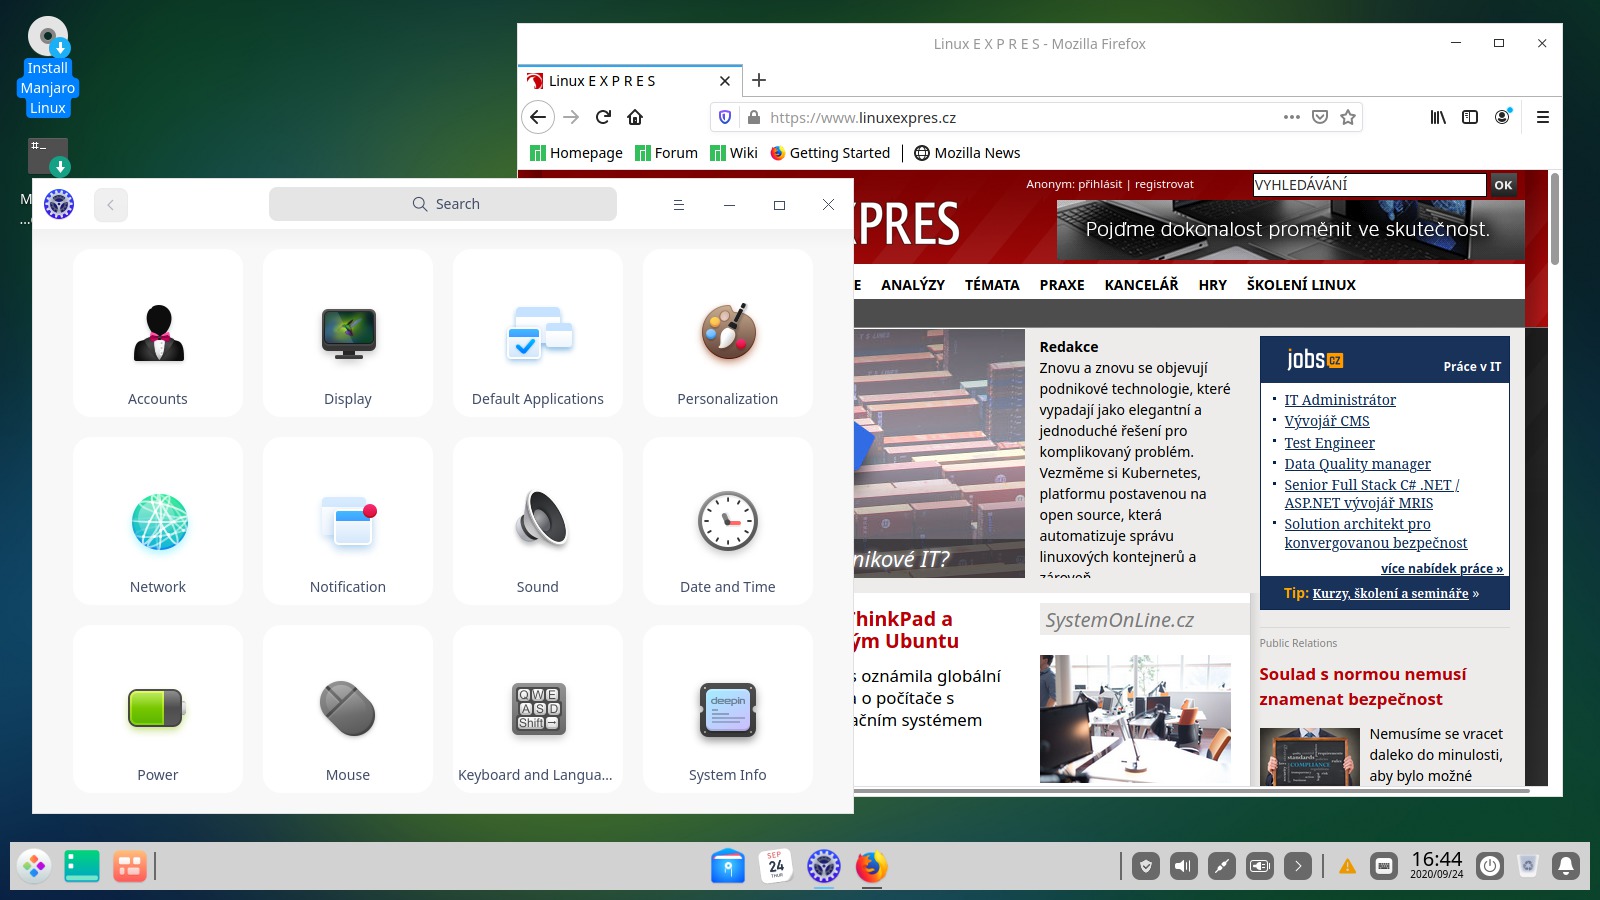This screenshot has height=900, width=1600.
Task: Show Firefox library
Action: (1438, 117)
